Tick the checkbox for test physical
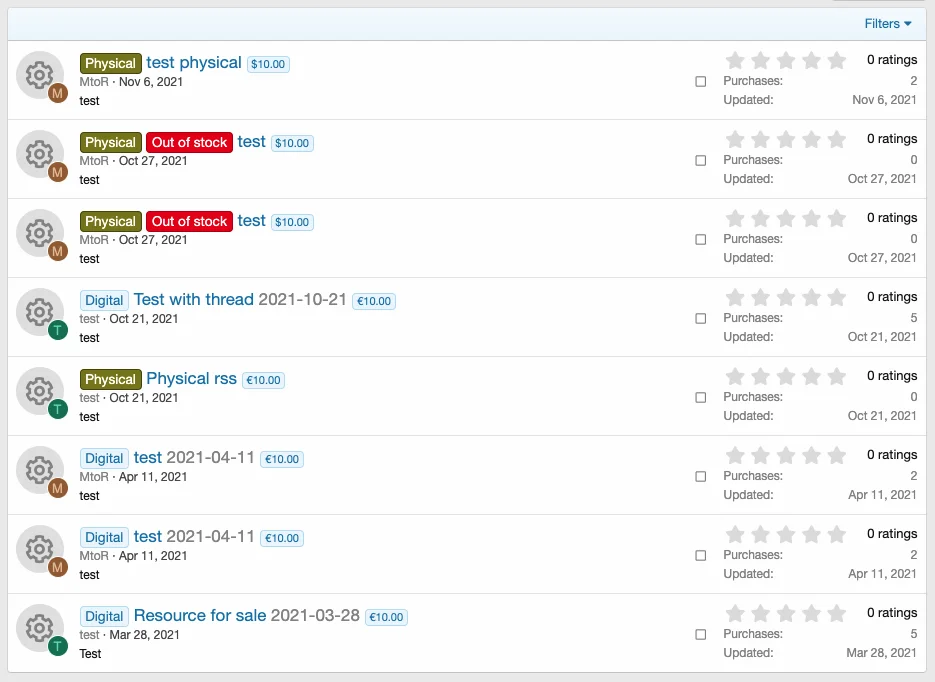This screenshot has width=935, height=682. pyautogui.click(x=701, y=82)
